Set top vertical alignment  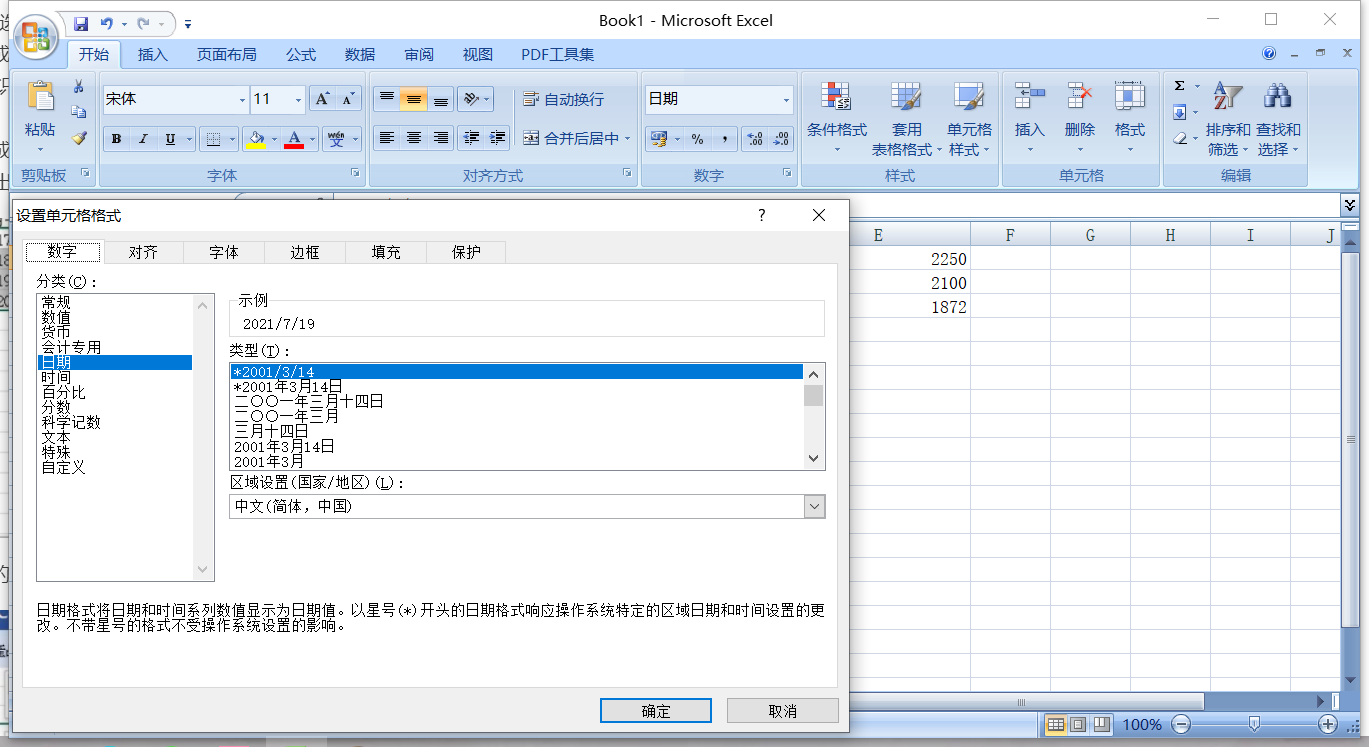pos(387,99)
